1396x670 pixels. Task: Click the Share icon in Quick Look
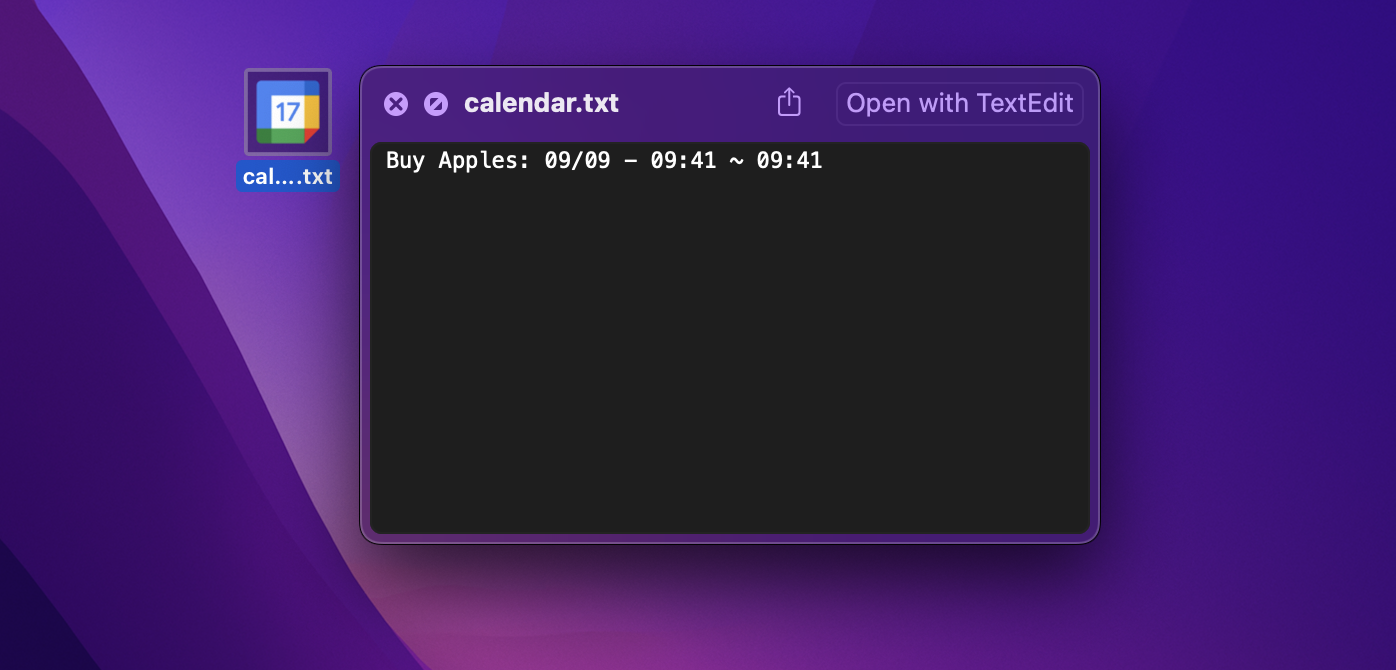click(789, 103)
